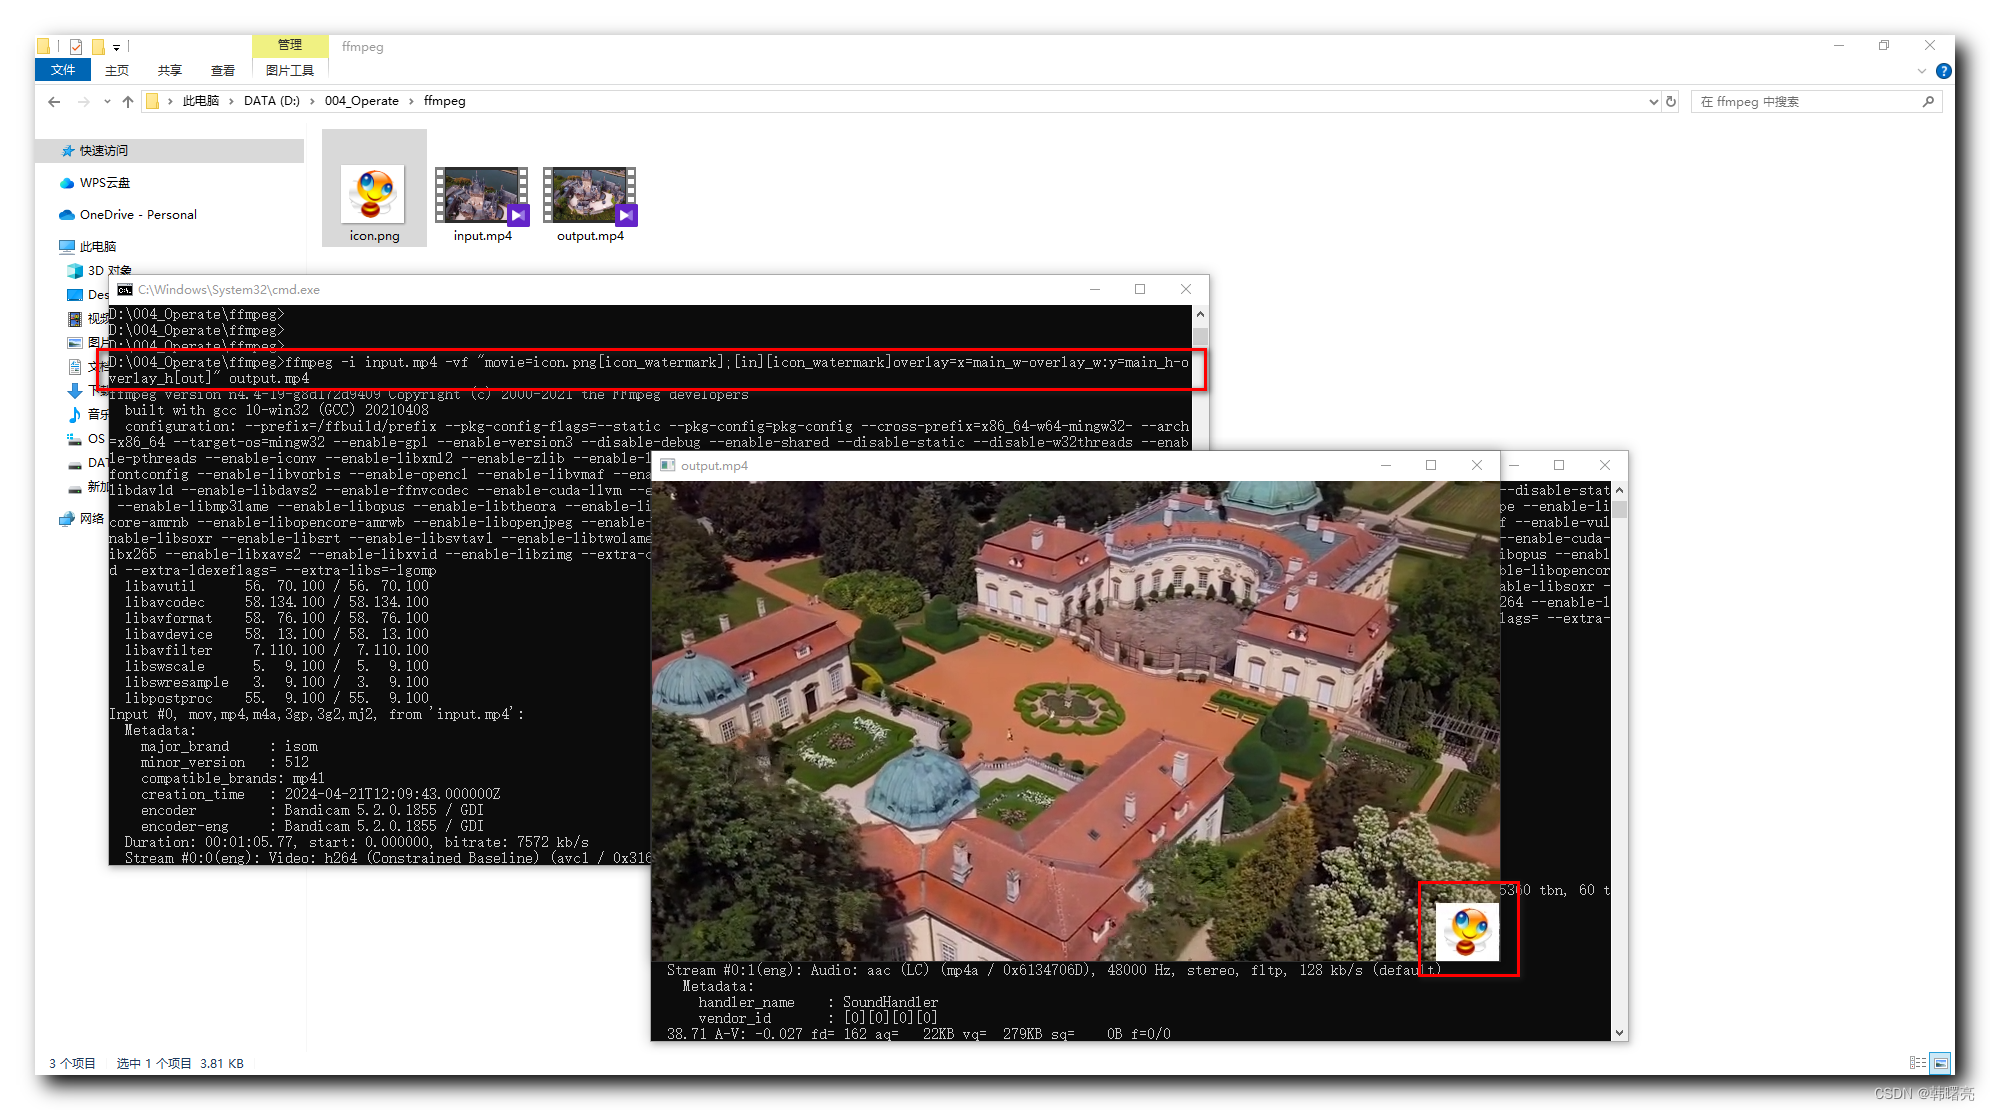Open the 文件 (File) ribbon tab
1990x1110 pixels.
63,70
